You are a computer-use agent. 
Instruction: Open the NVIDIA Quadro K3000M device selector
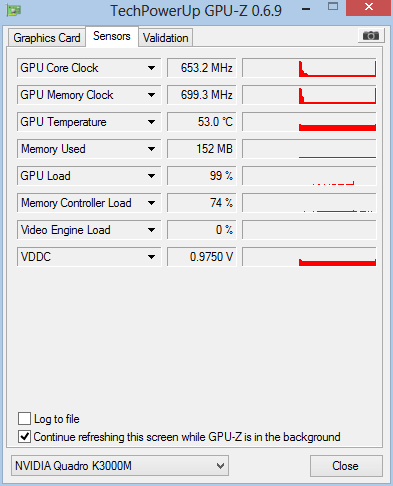coord(120,465)
